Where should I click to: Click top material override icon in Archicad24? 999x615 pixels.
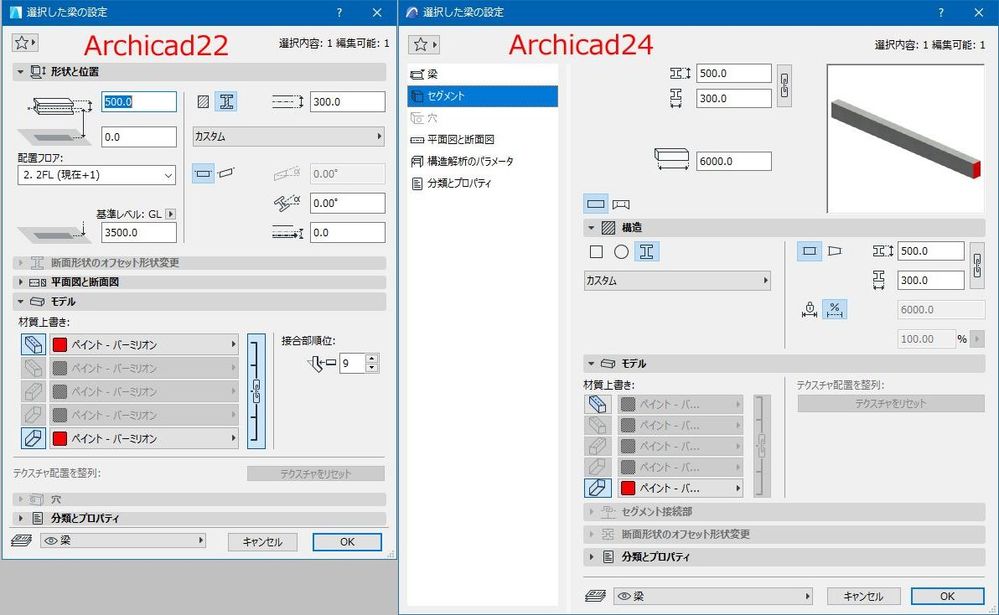click(x=597, y=404)
